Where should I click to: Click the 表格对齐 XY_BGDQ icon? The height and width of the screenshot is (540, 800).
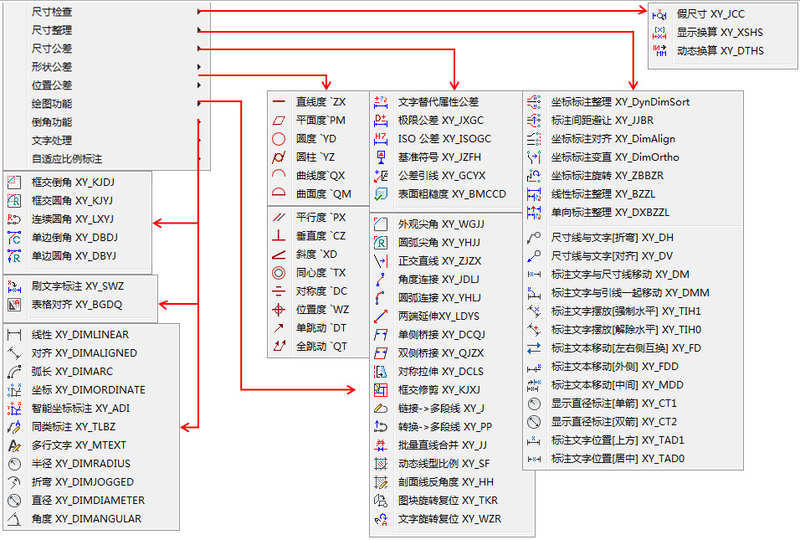[x=14, y=304]
